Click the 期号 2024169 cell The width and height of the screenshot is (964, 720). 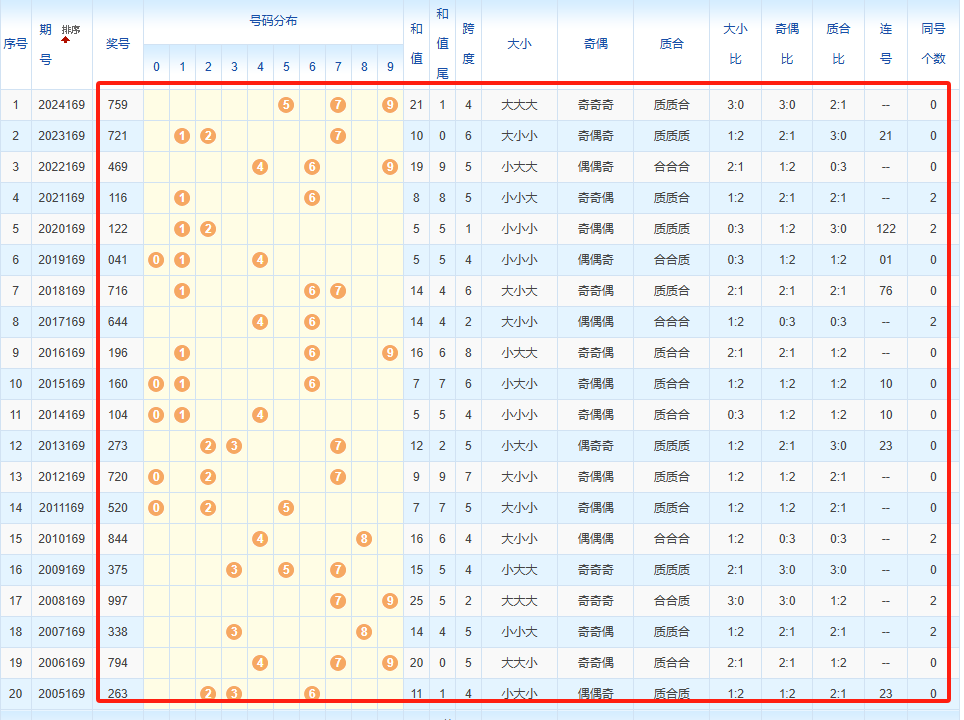[x=61, y=105]
